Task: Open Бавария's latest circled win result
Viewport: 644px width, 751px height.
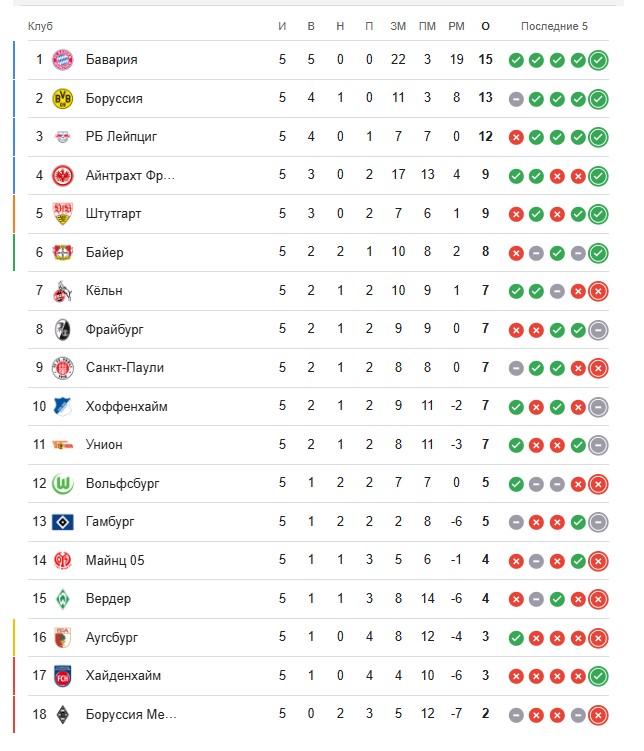Action: tap(598, 60)
